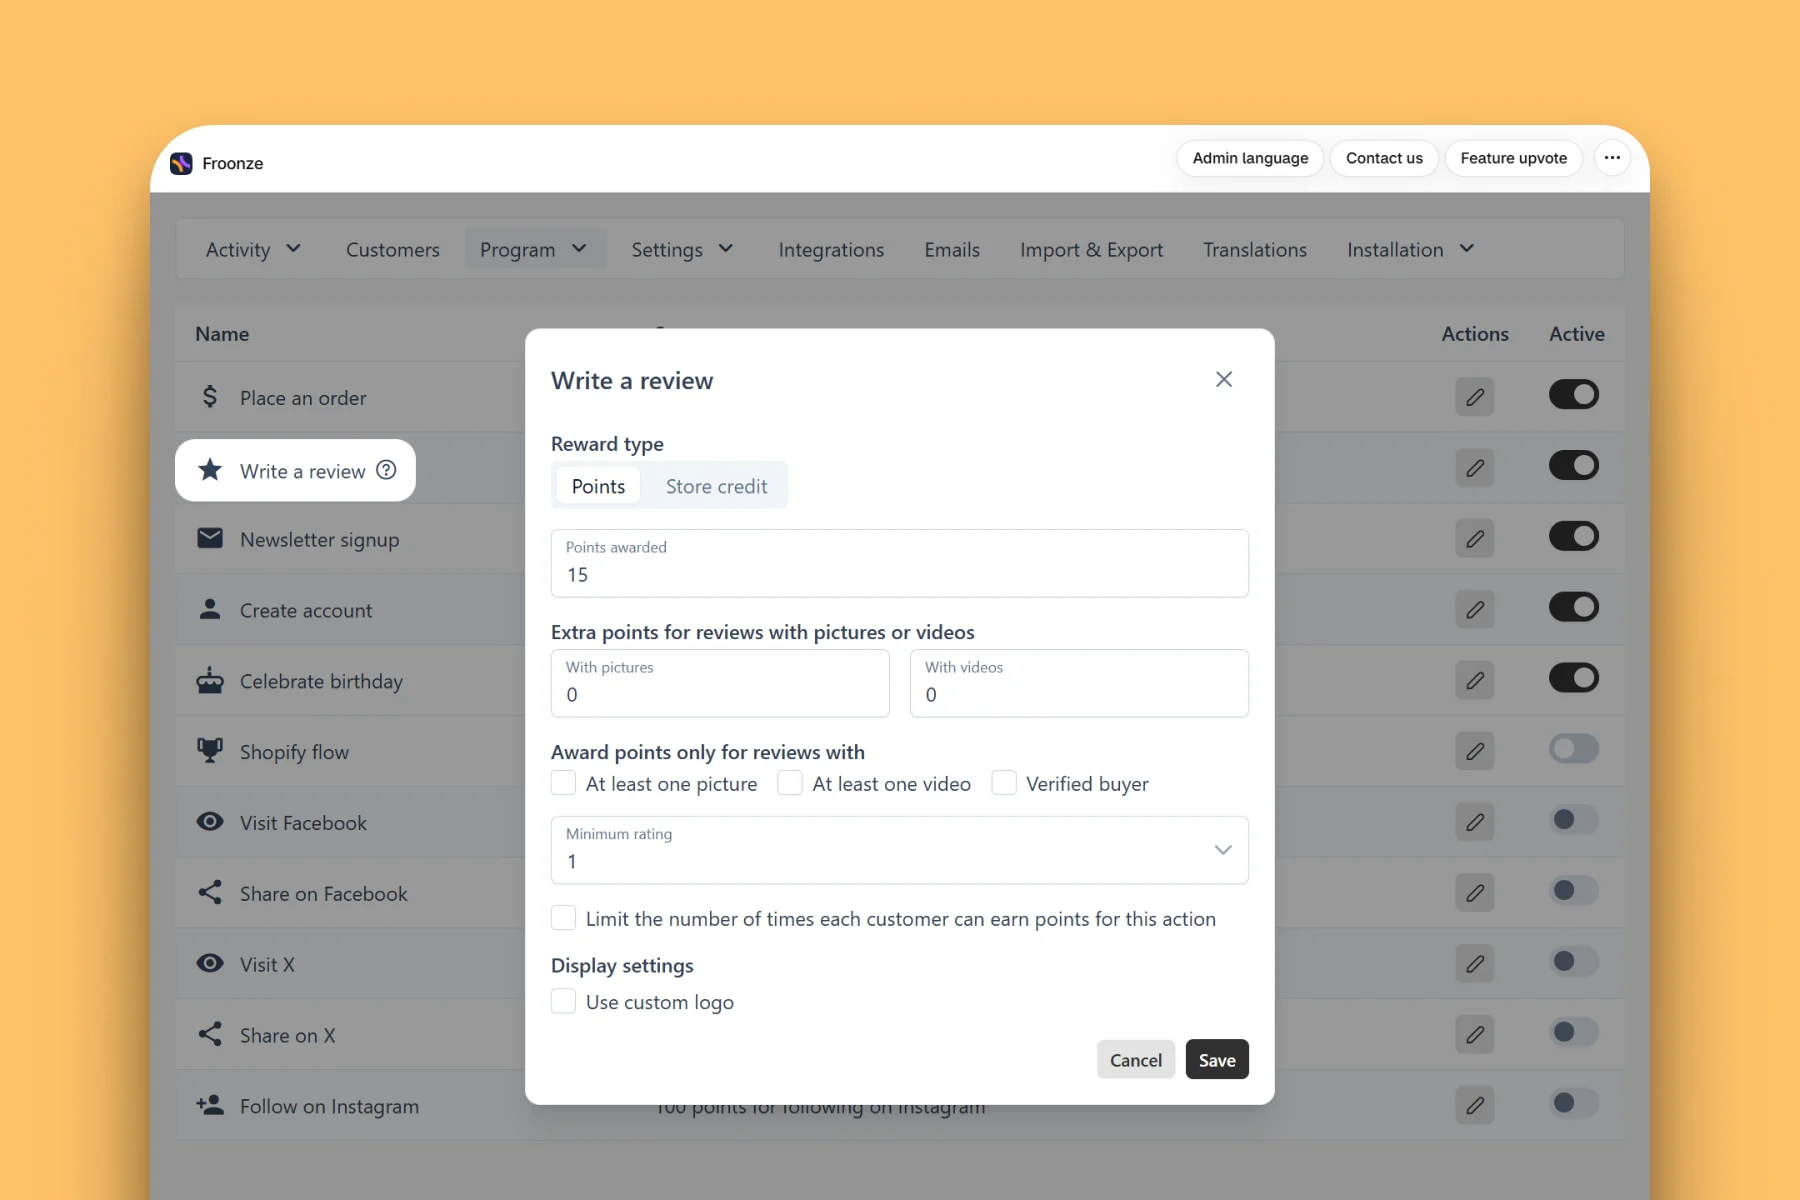Focus the With videos points field

click(x=1079, y=683)
